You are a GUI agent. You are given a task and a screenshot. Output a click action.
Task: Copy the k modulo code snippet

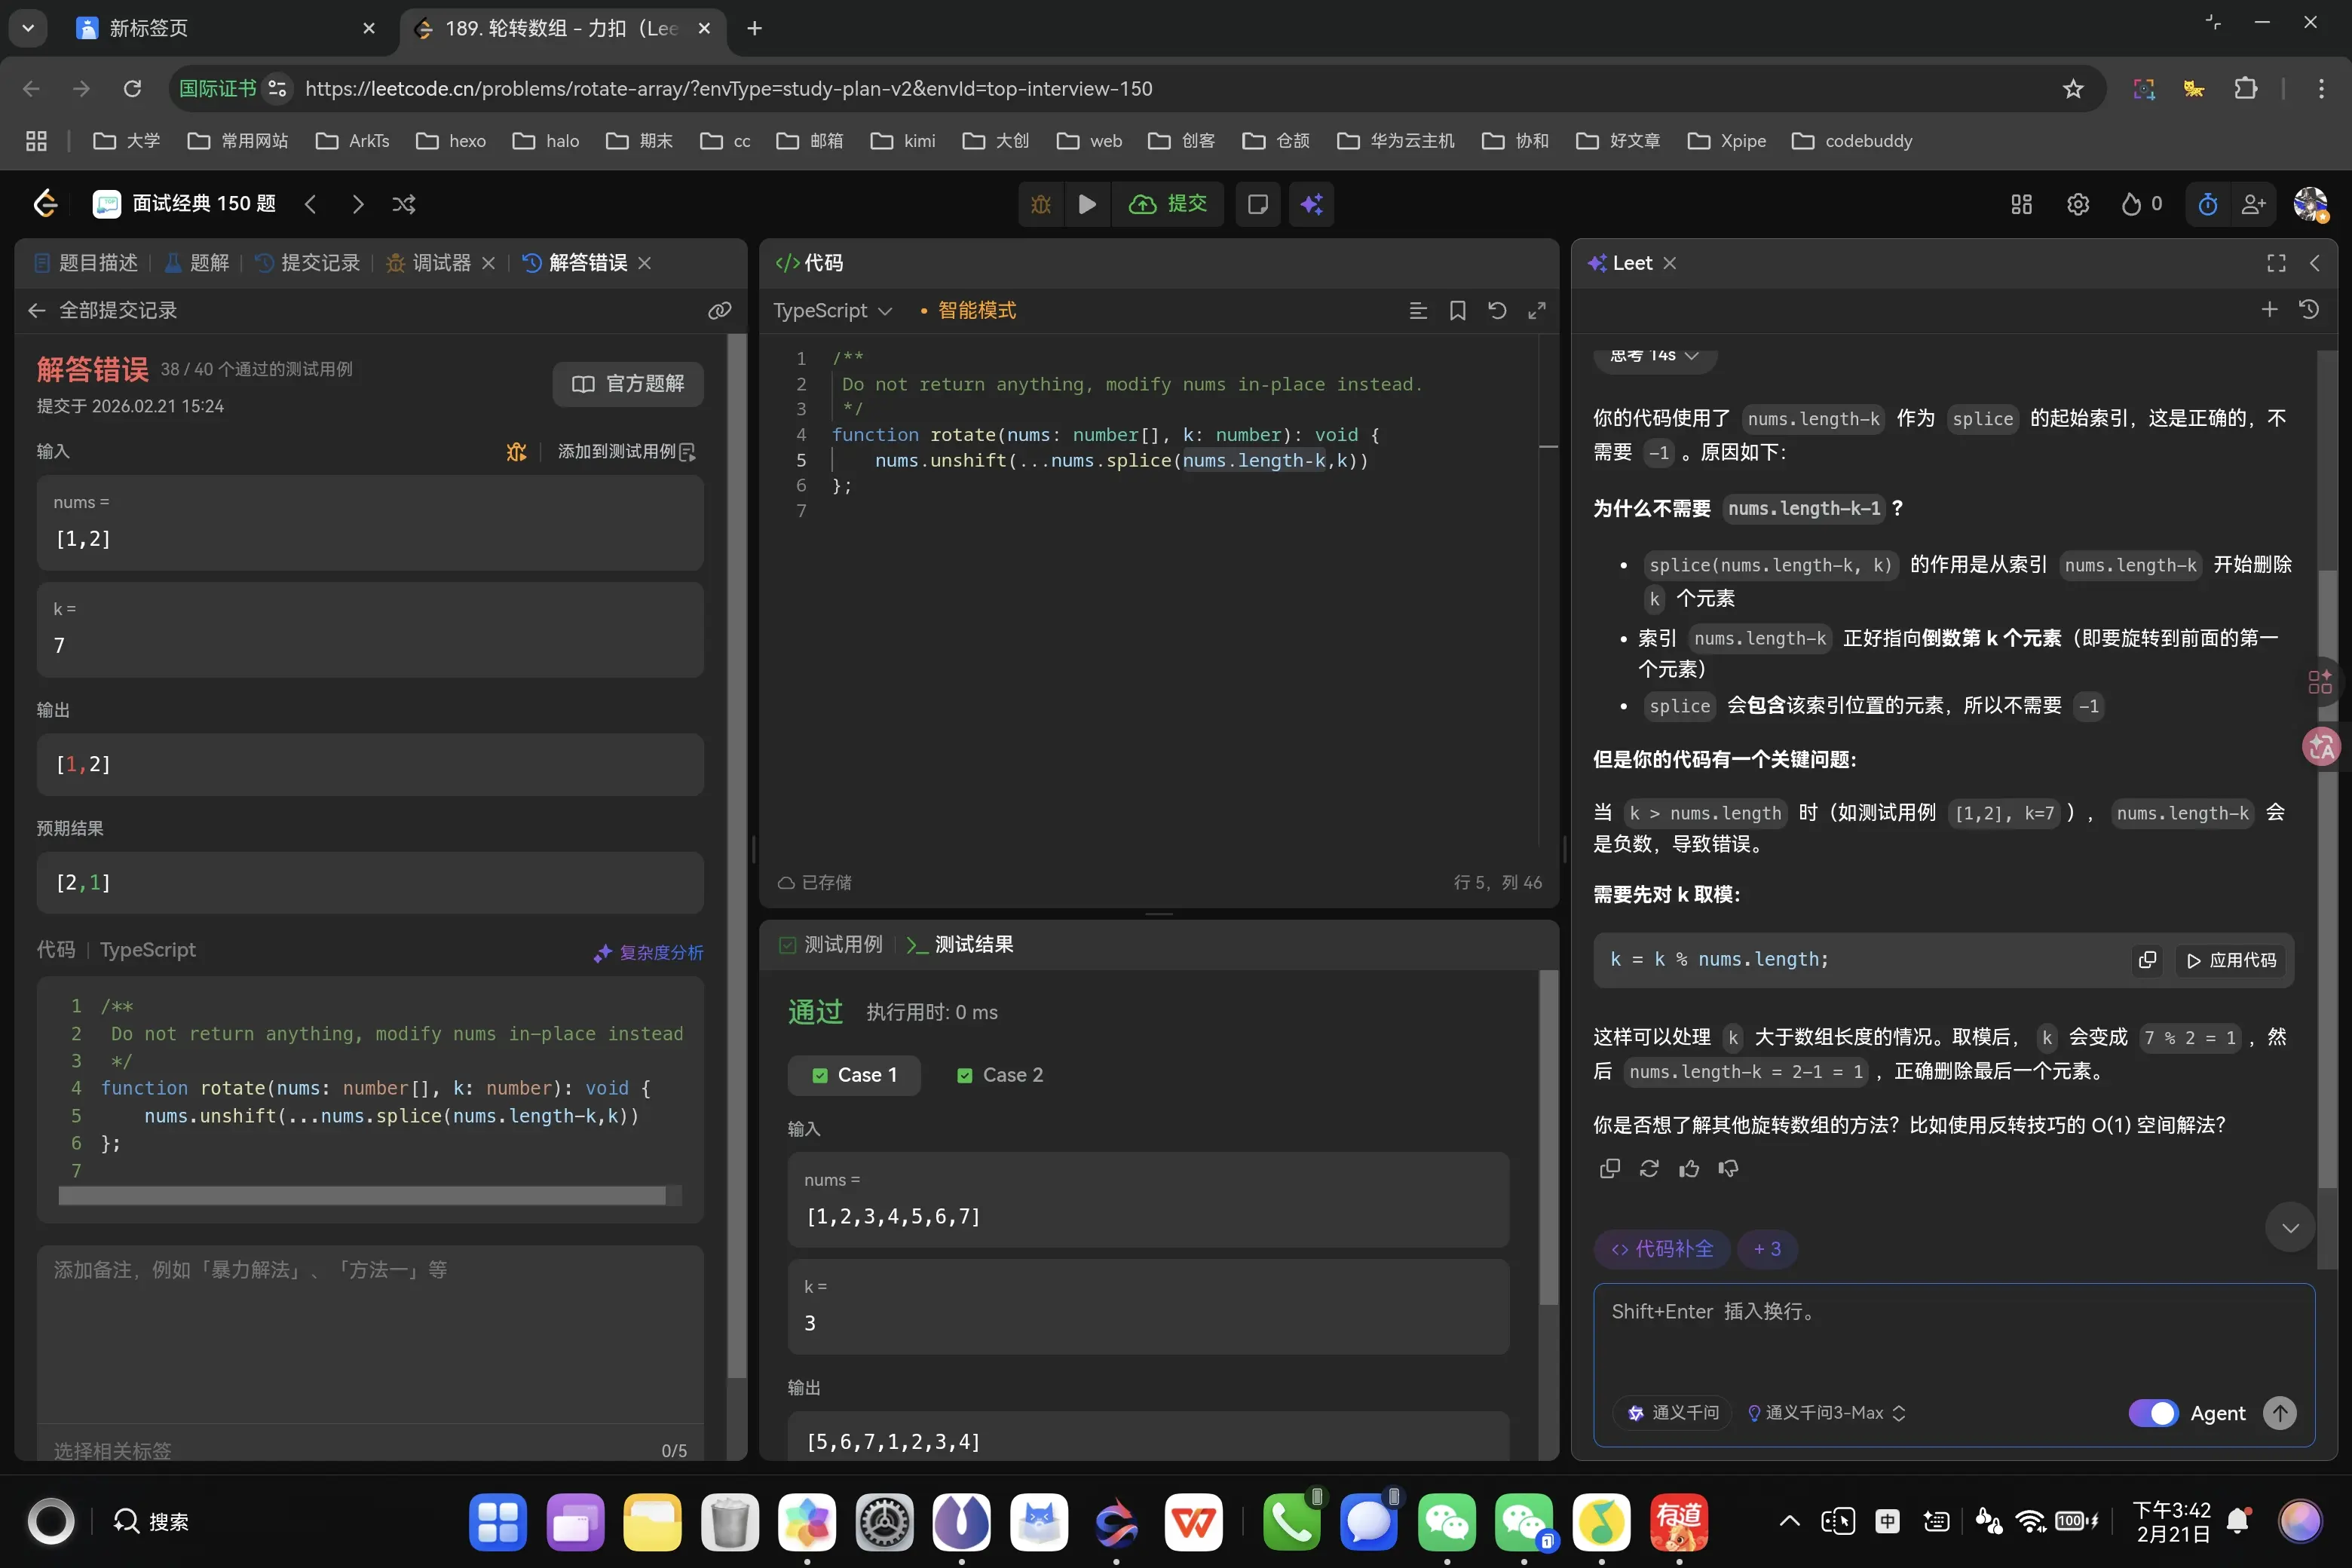pyautogui.click(x=2147, y=960)
